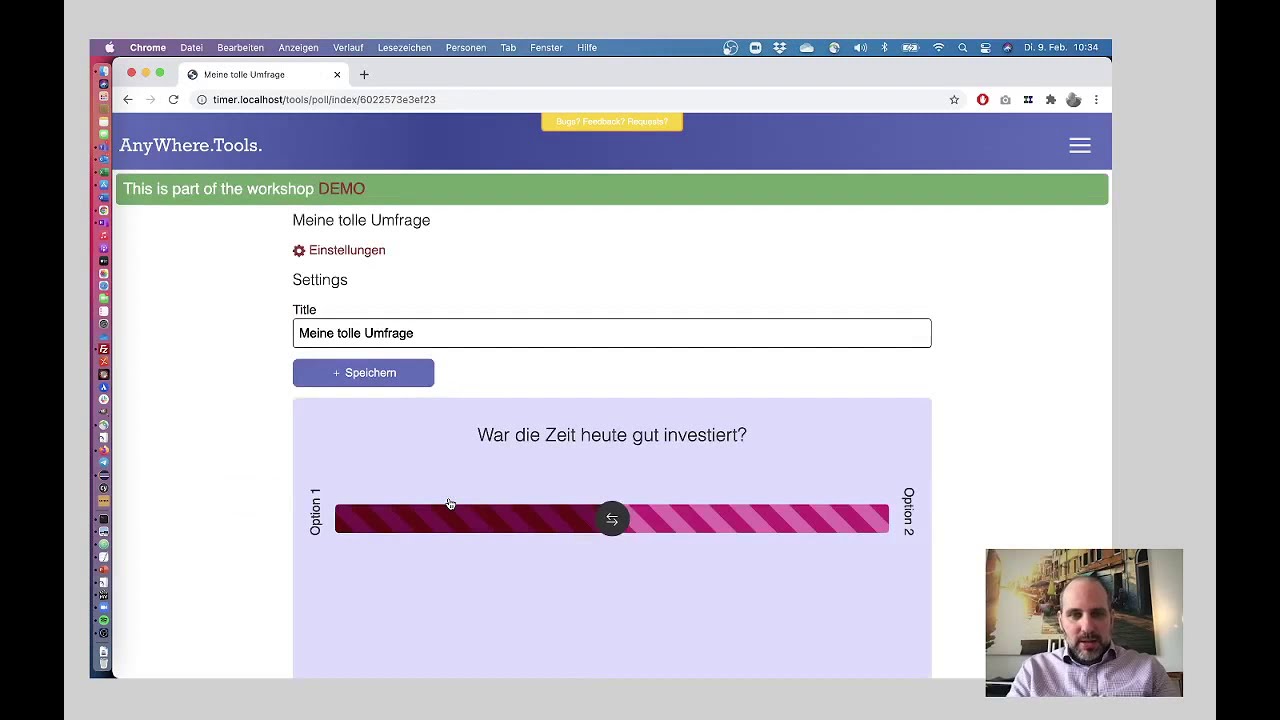Open the Chrome three-dot menu
1280x720 pixels.
click(1096, 100)
